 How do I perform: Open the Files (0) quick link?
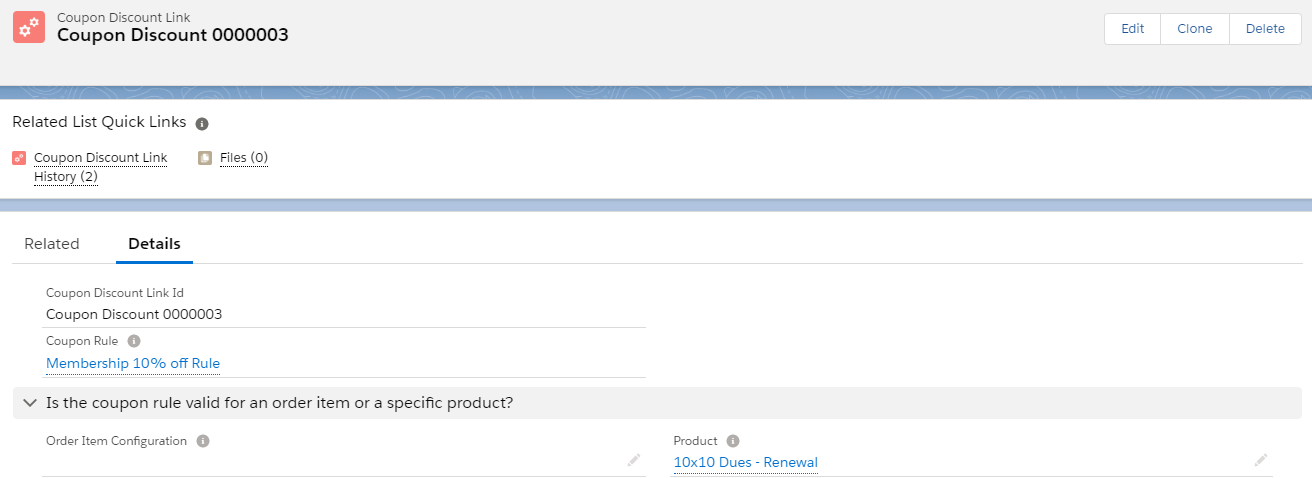(x=244, y=158)
